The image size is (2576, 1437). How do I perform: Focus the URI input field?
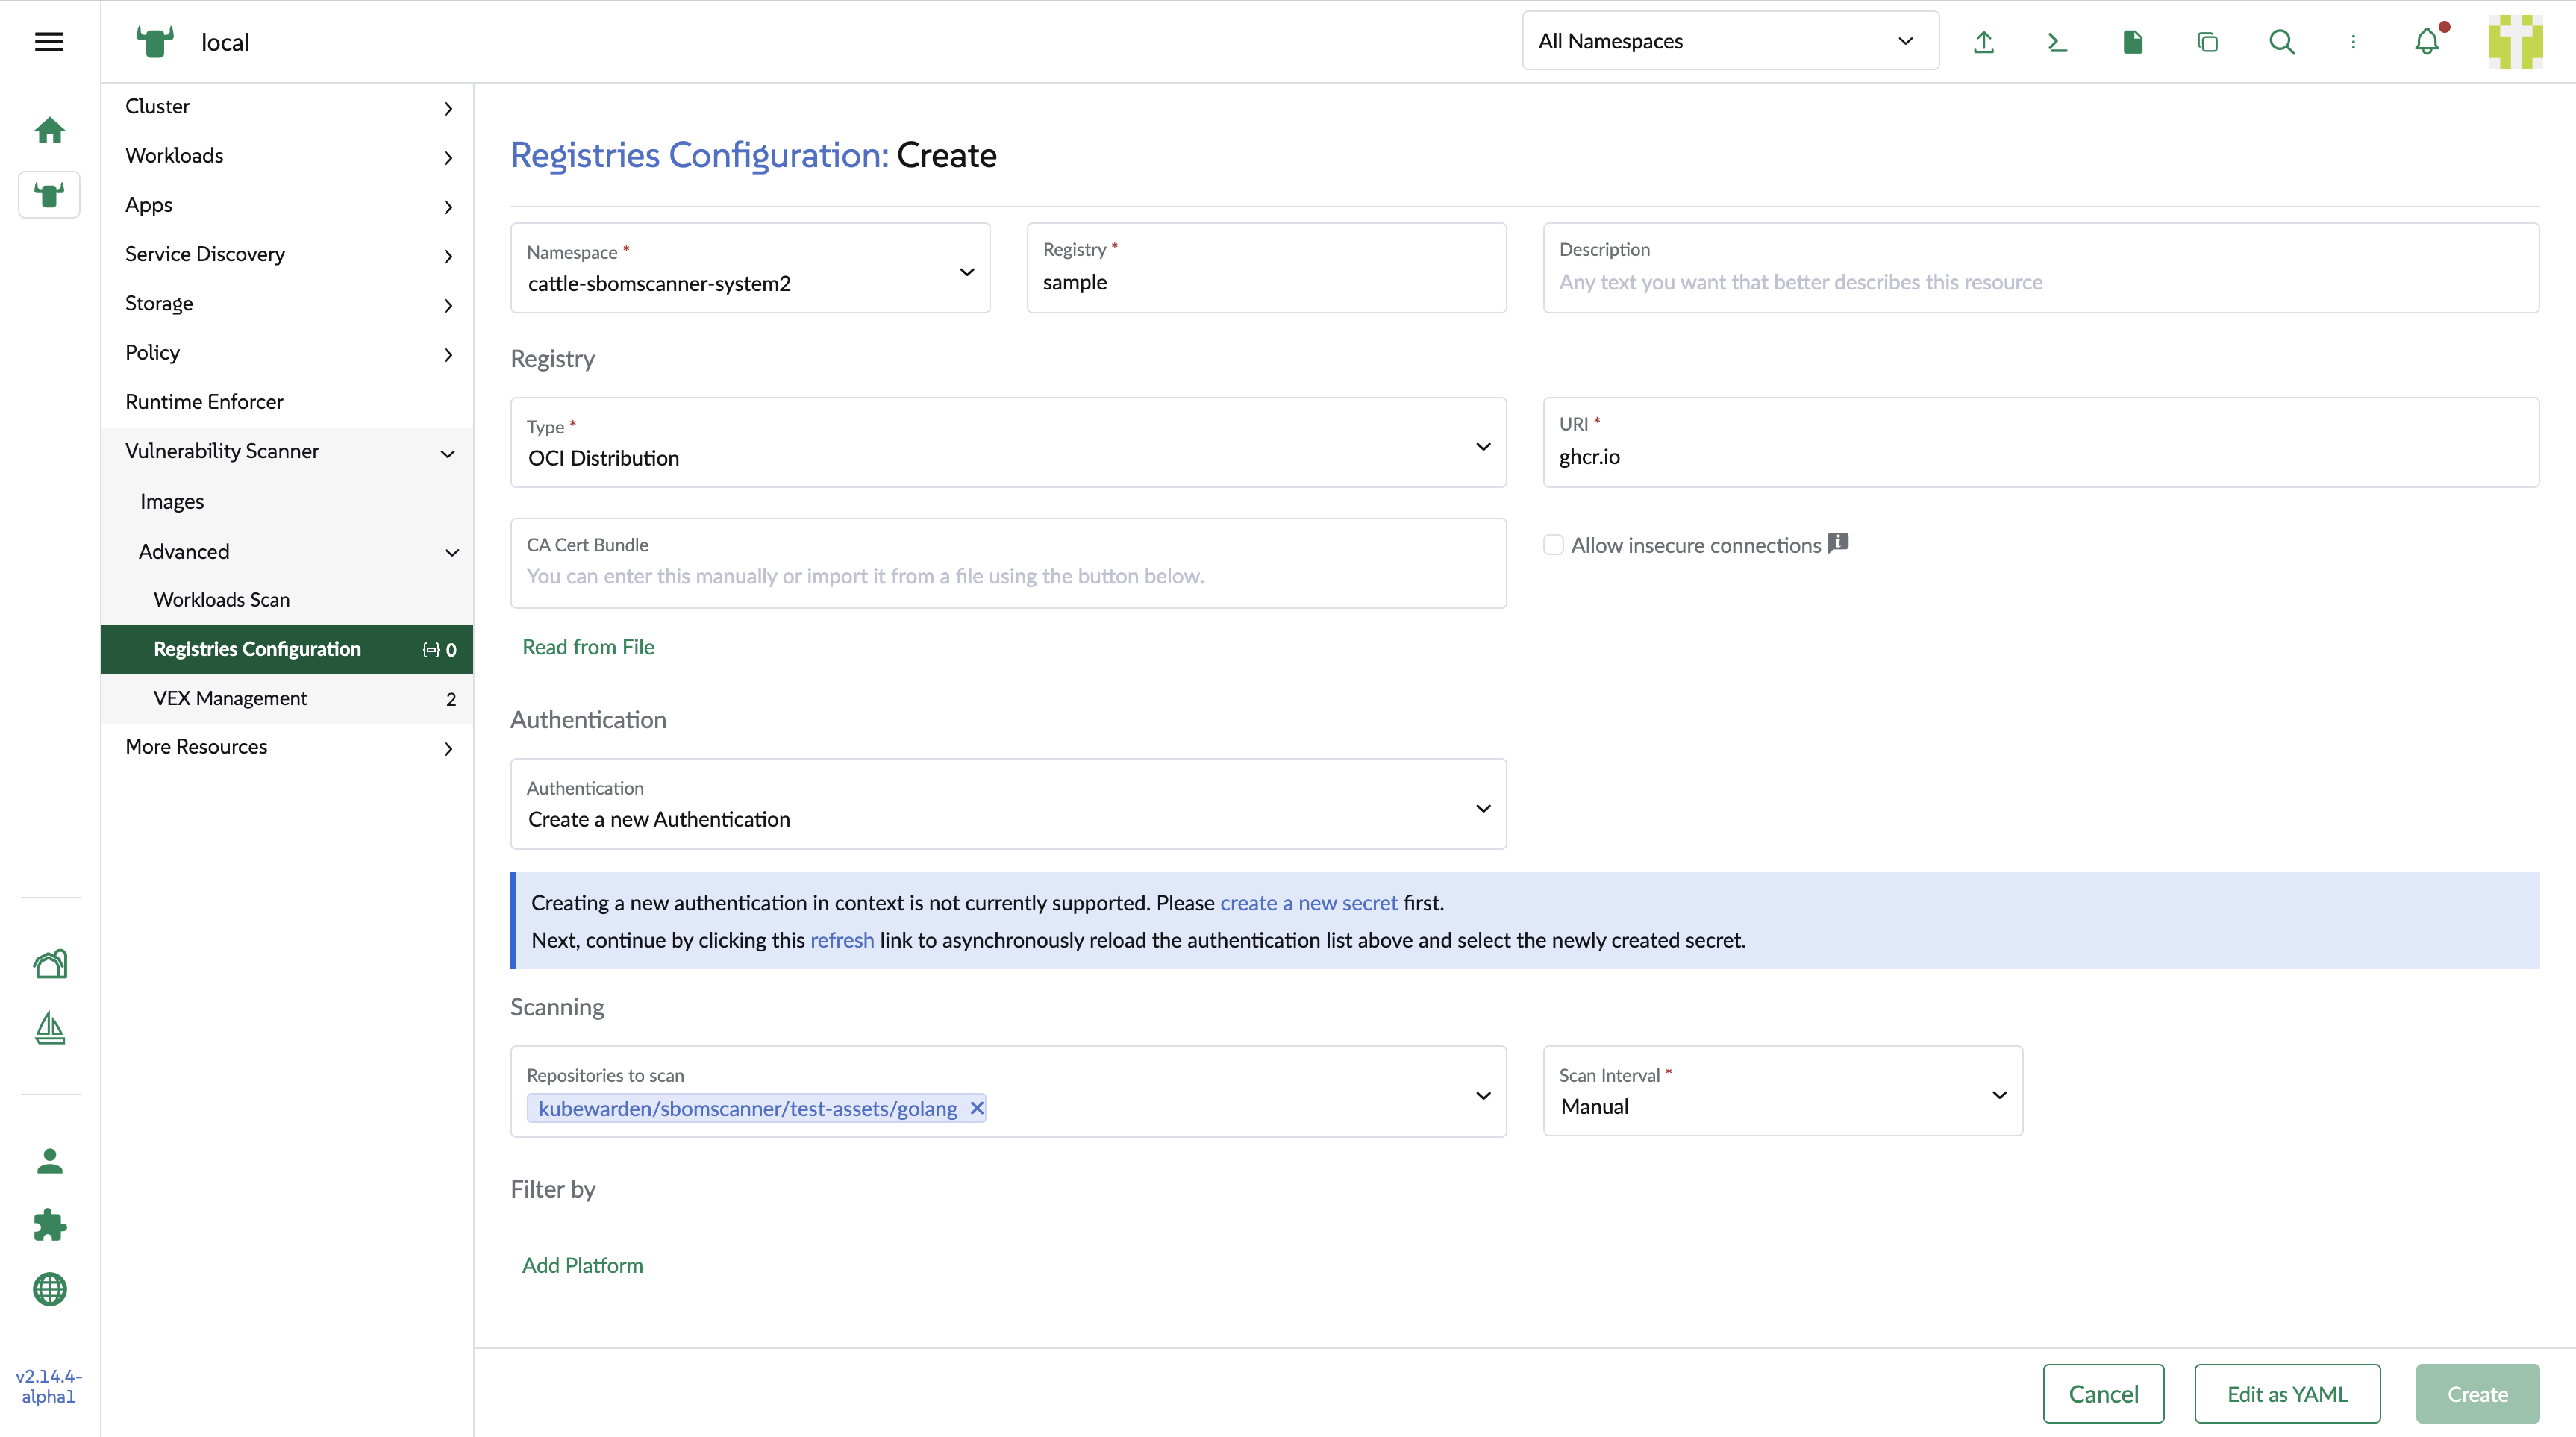pos(2040,443)
